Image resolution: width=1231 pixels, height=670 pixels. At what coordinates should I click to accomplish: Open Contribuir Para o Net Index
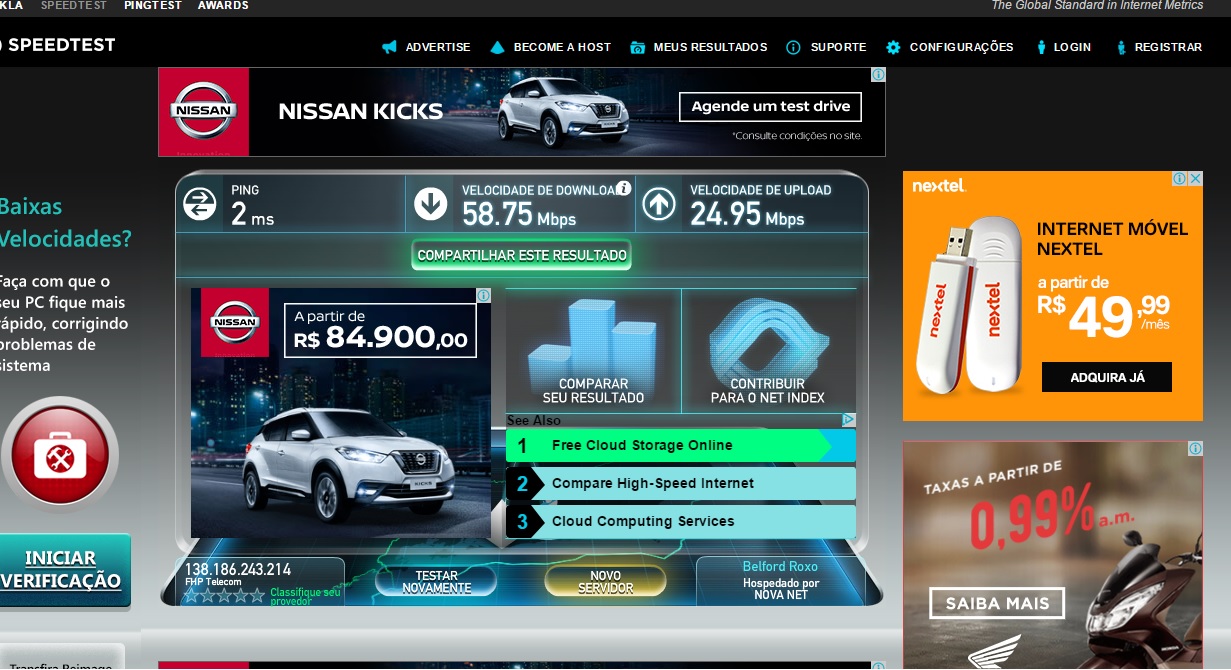(768, 352)
